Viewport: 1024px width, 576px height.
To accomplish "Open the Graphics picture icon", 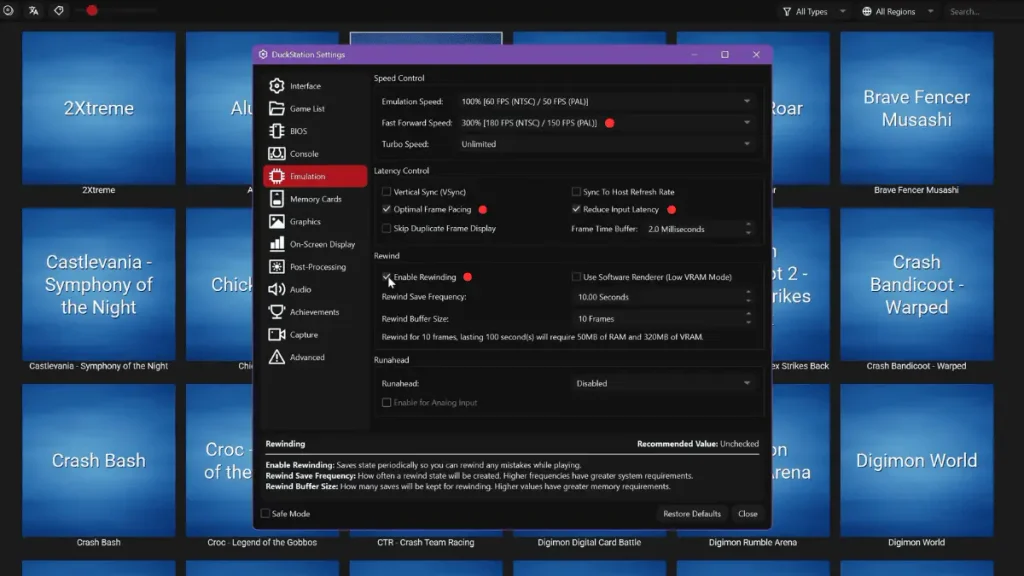I will tap(277, 221).
